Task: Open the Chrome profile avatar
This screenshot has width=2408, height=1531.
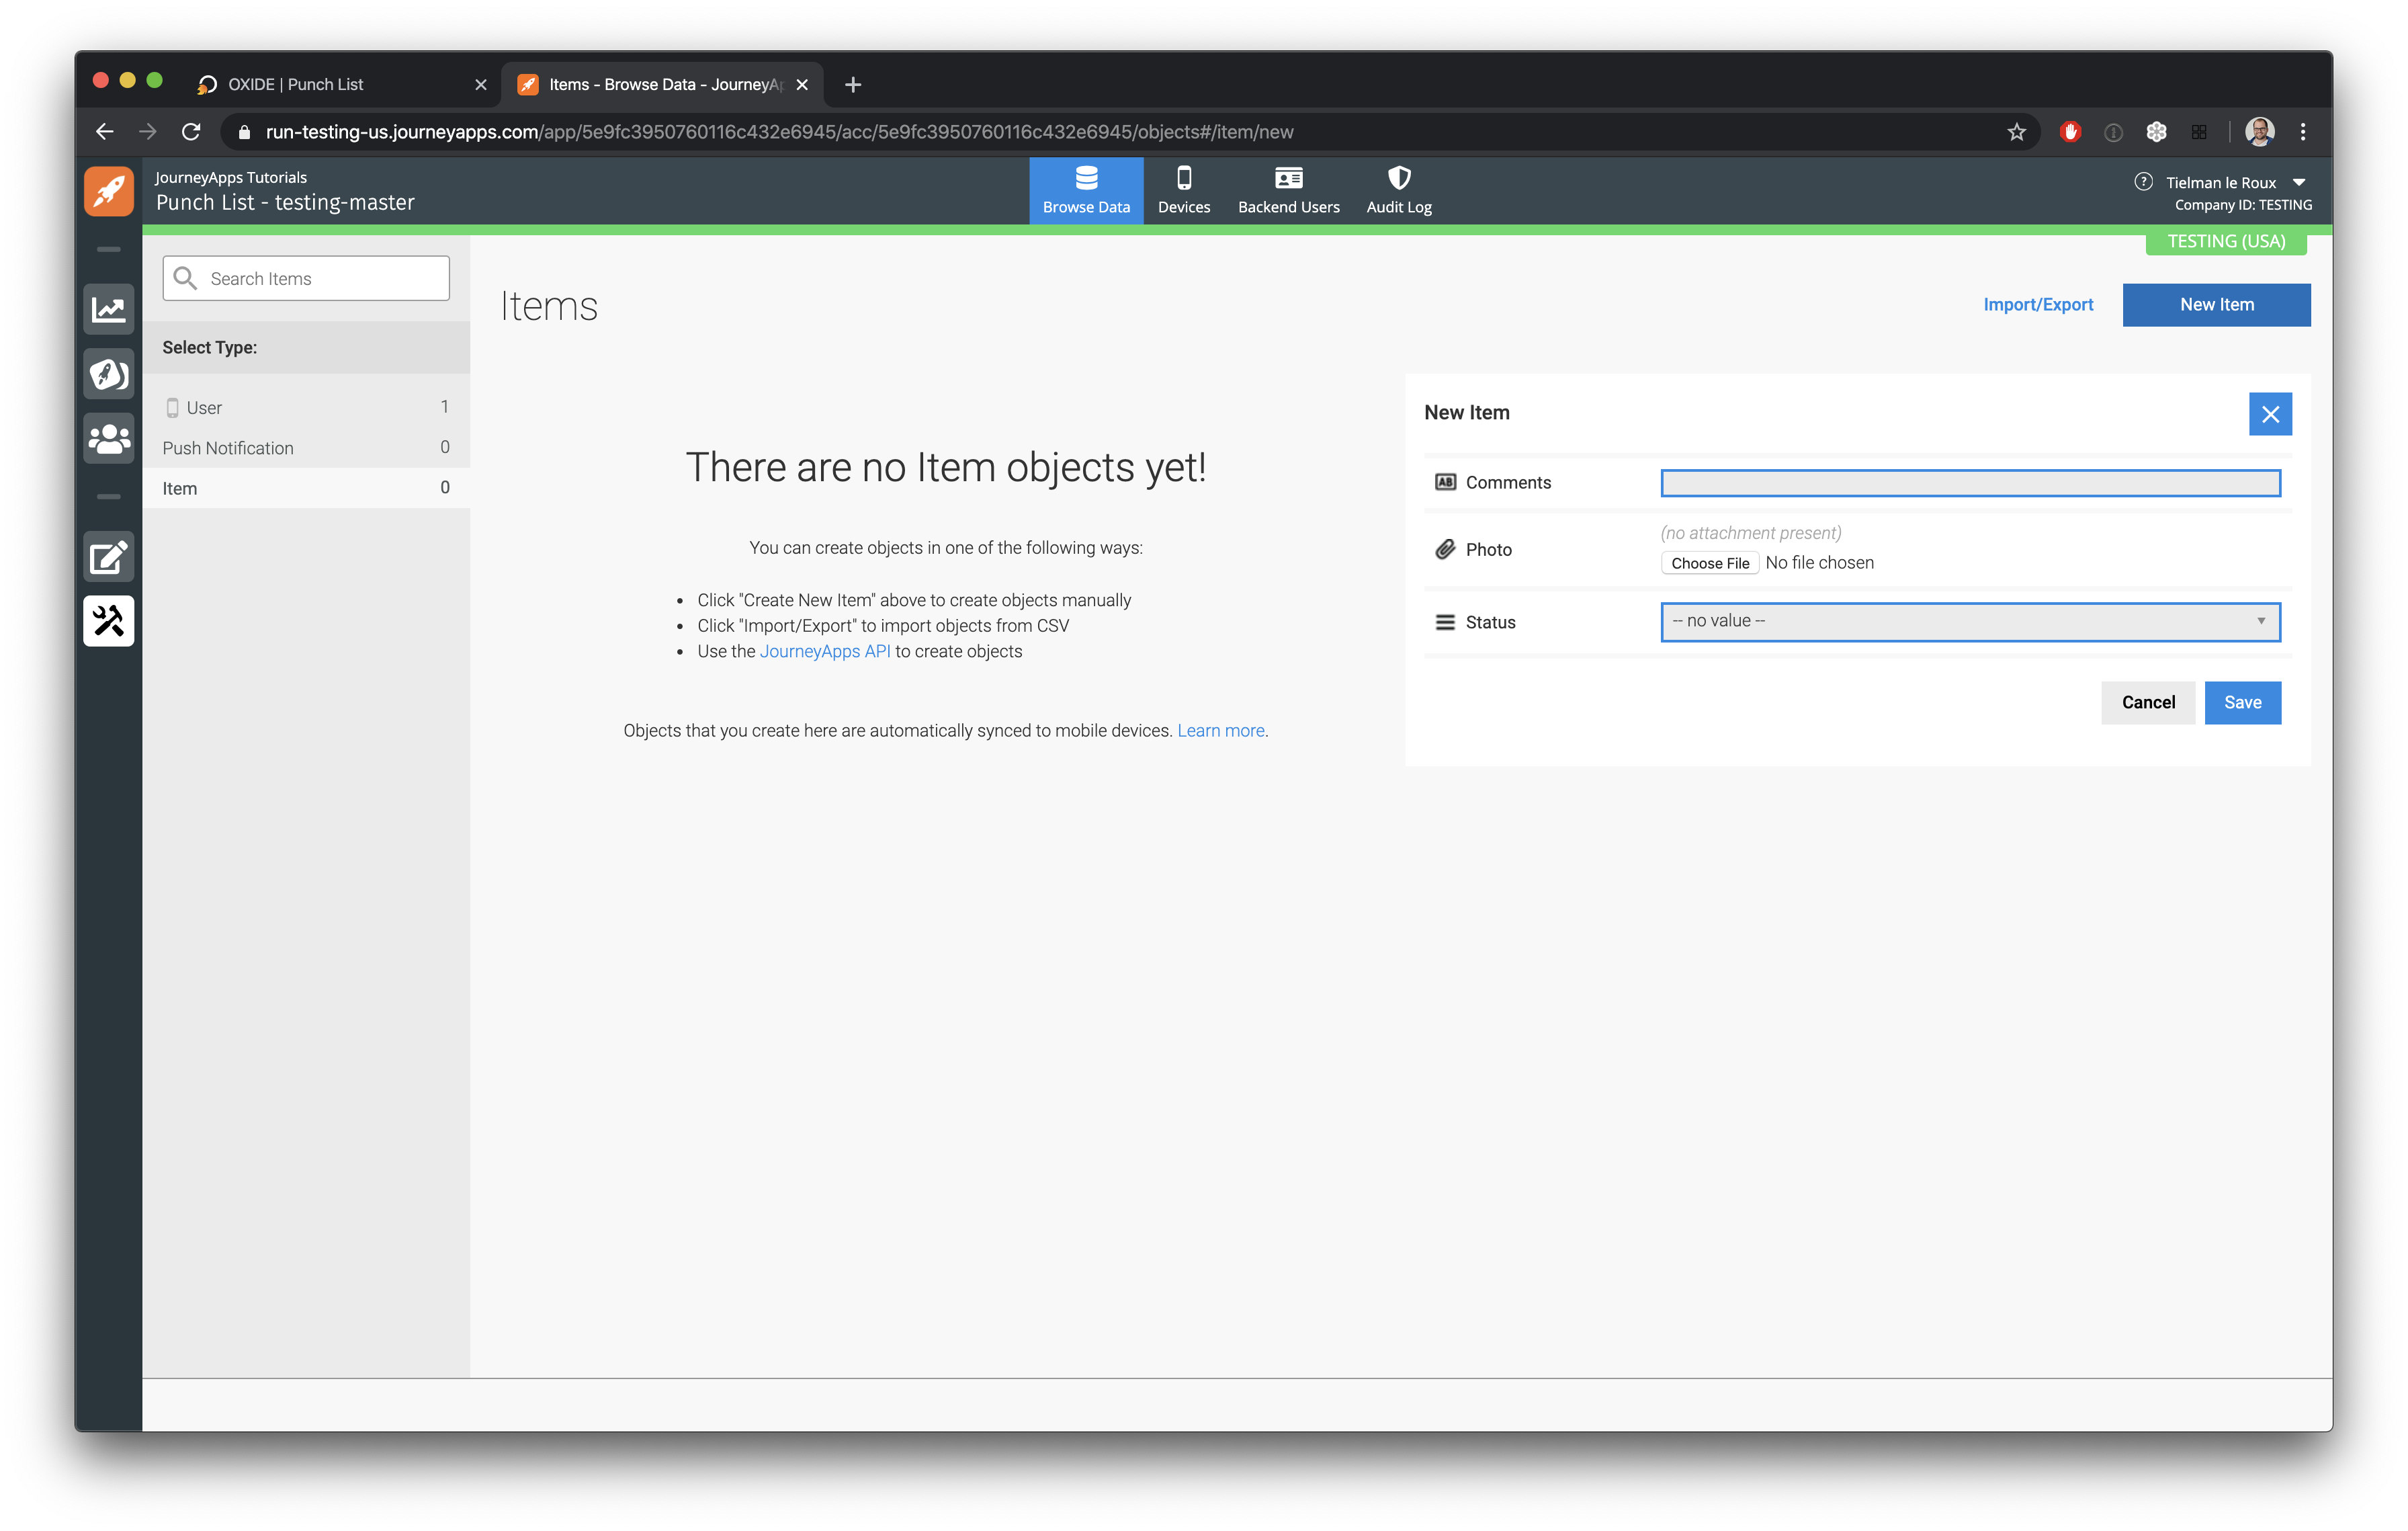Action: coord(2260,132)
